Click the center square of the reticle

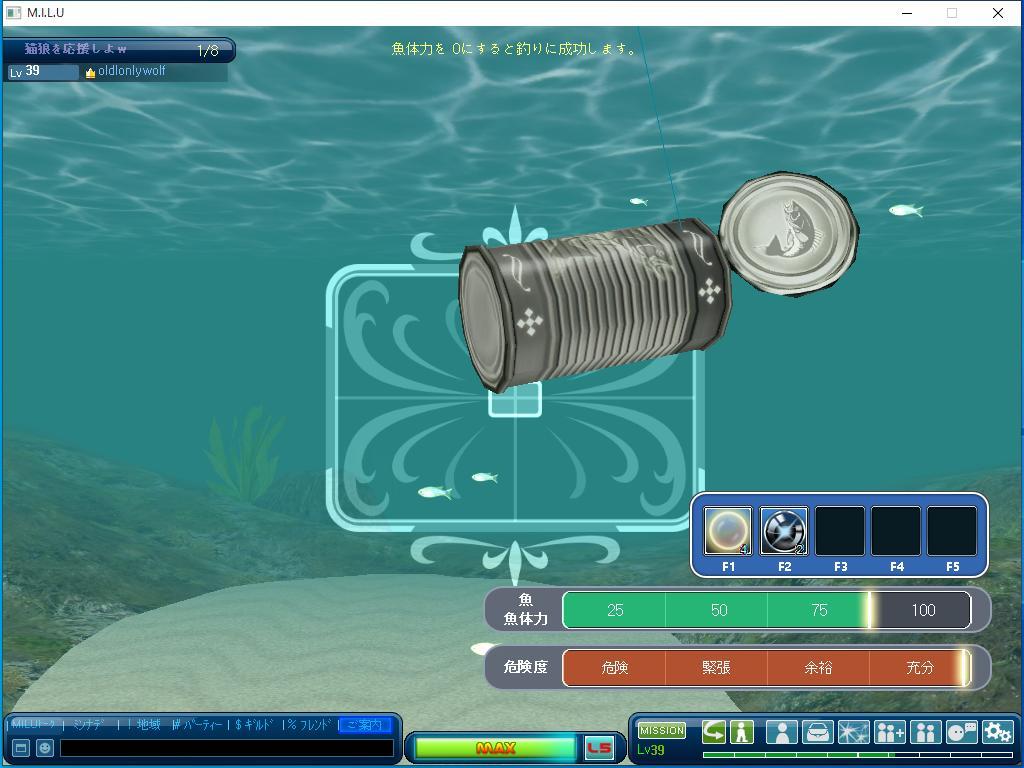coord(515,398)
